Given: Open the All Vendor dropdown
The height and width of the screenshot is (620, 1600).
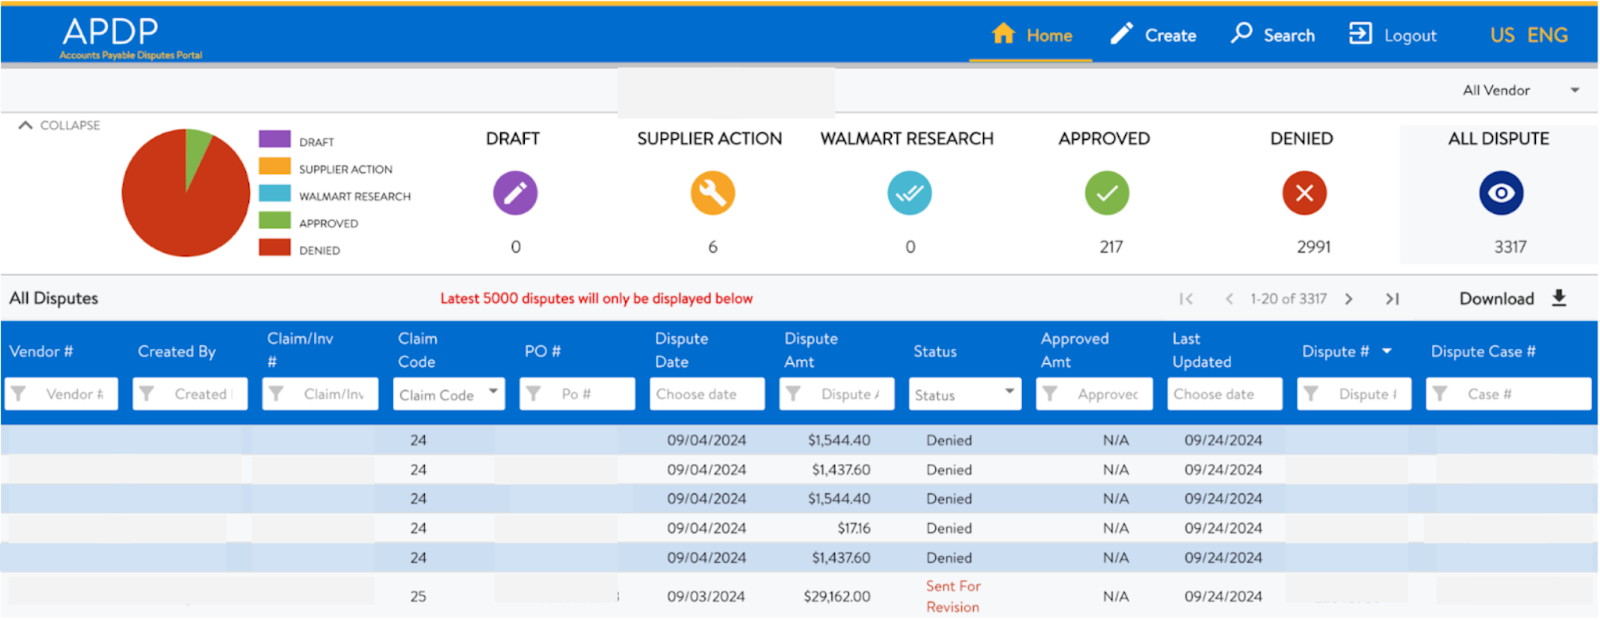Looking at the screenshot, I should (x=1520, y=90).
